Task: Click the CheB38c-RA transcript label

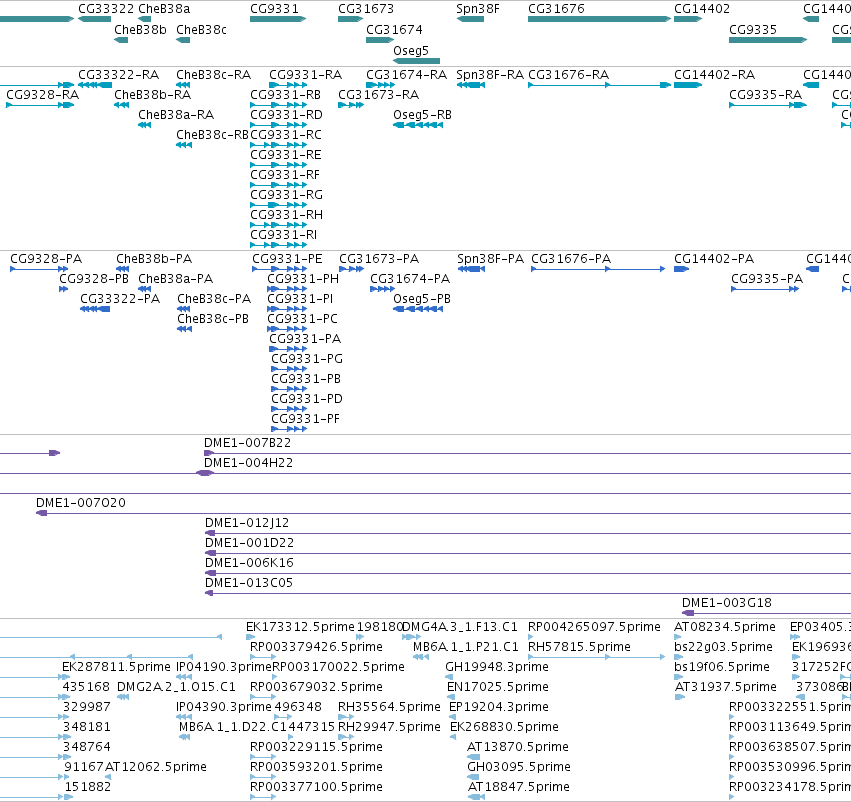Action: (213, 74)
